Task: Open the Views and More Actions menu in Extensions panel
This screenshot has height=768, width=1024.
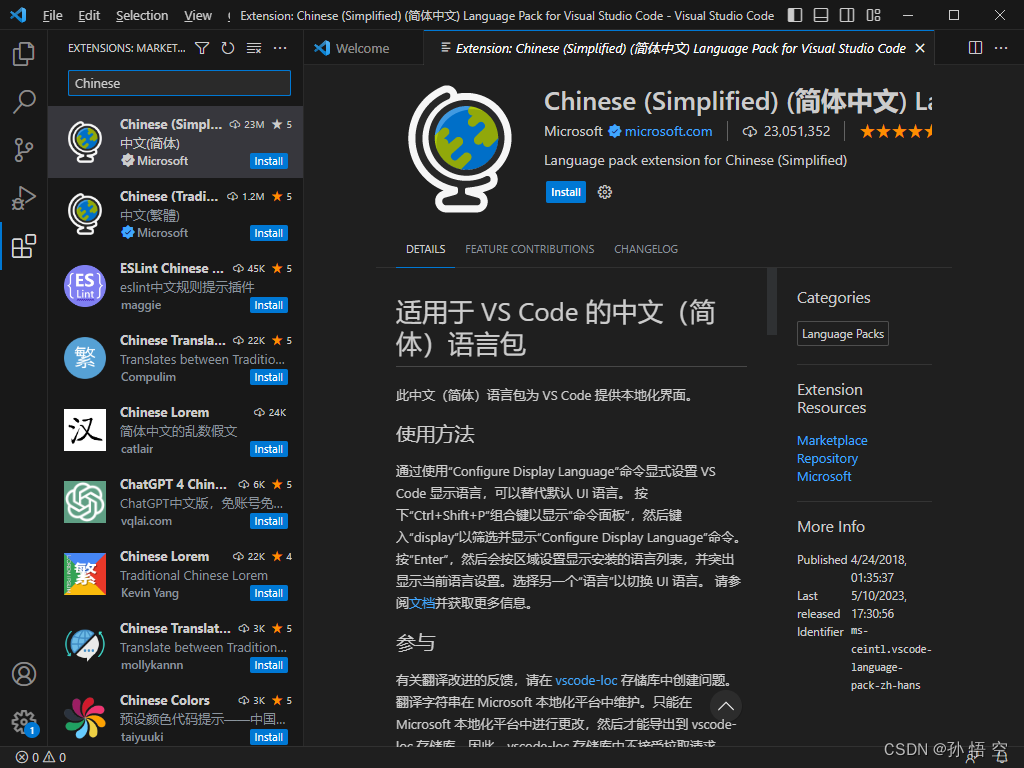Action: click(279, 47)
